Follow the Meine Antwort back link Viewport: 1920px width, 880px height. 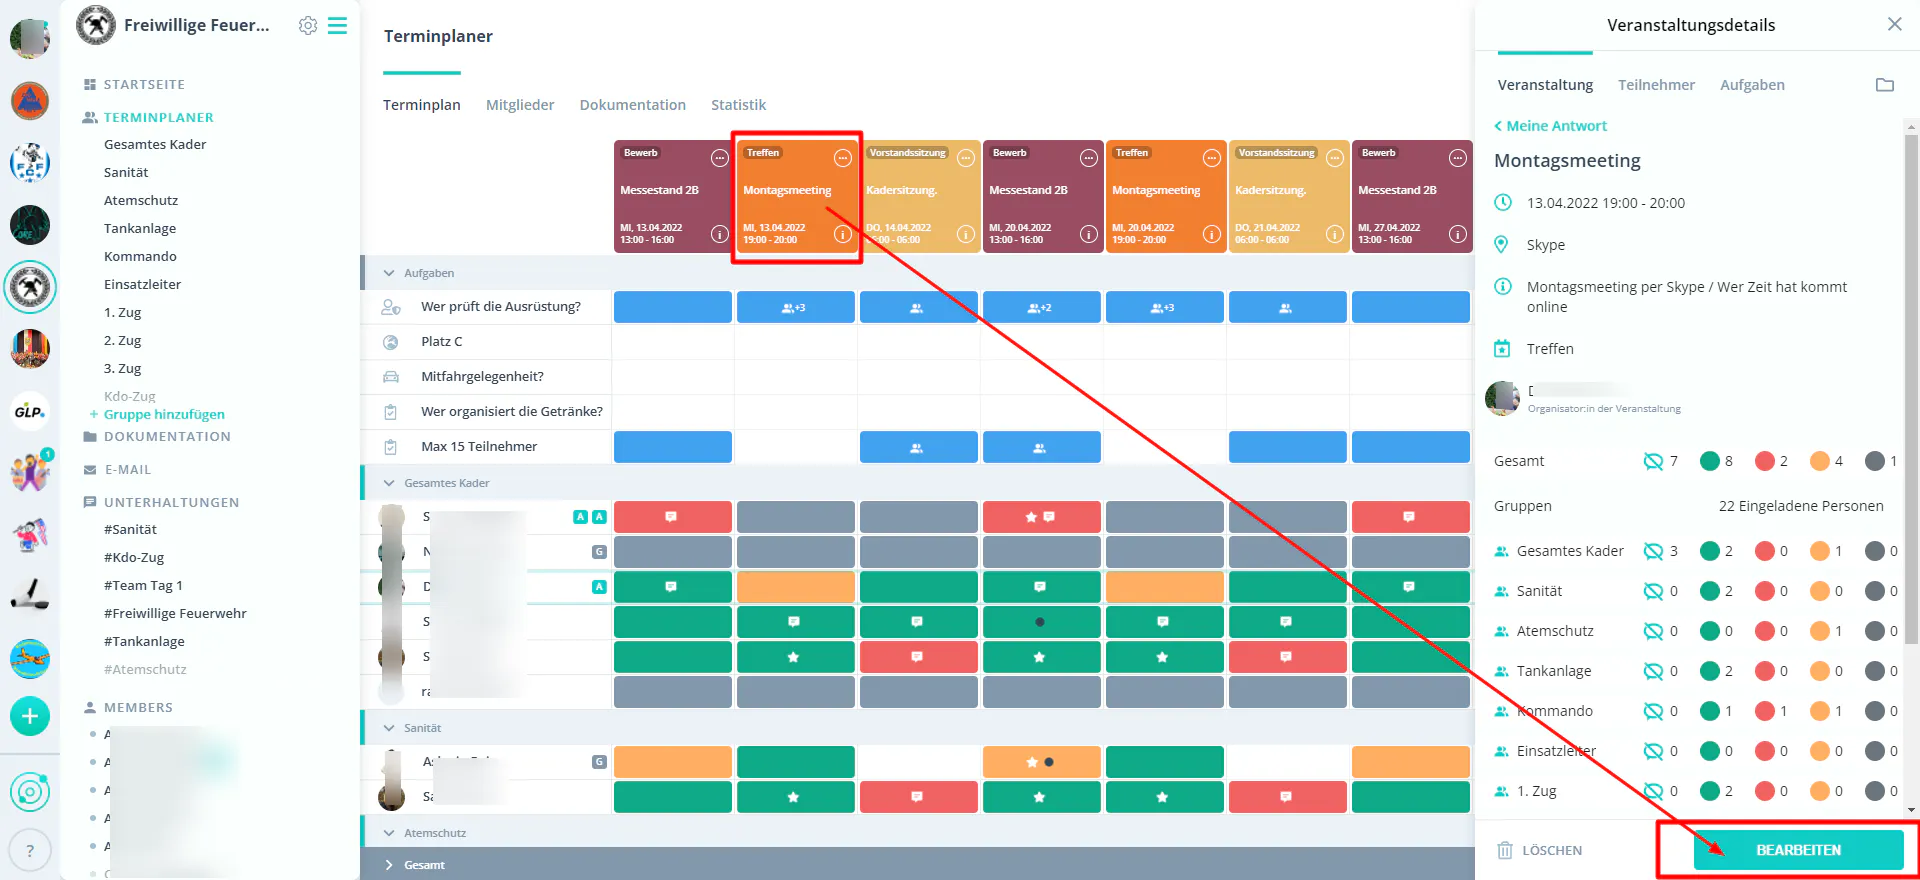1550,126
